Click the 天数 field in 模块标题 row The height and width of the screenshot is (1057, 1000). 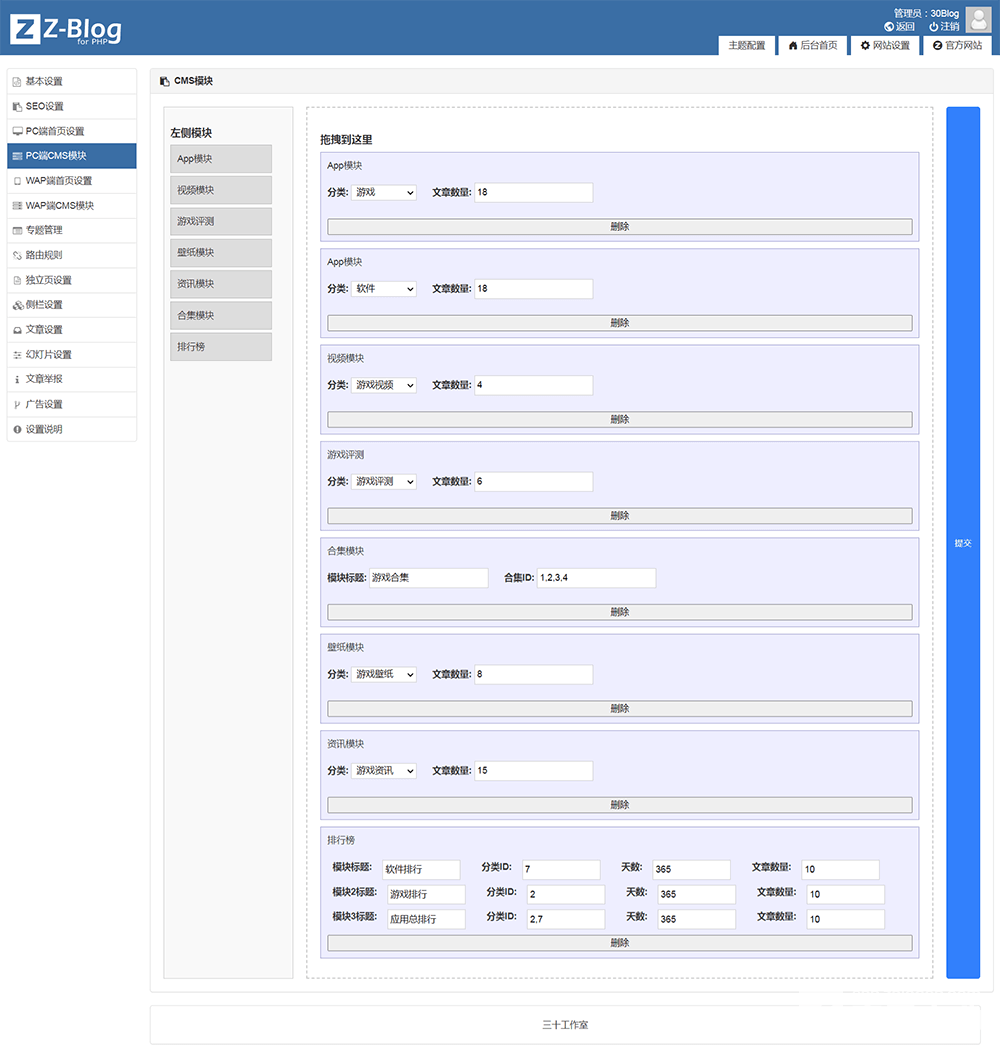[691, 870]
